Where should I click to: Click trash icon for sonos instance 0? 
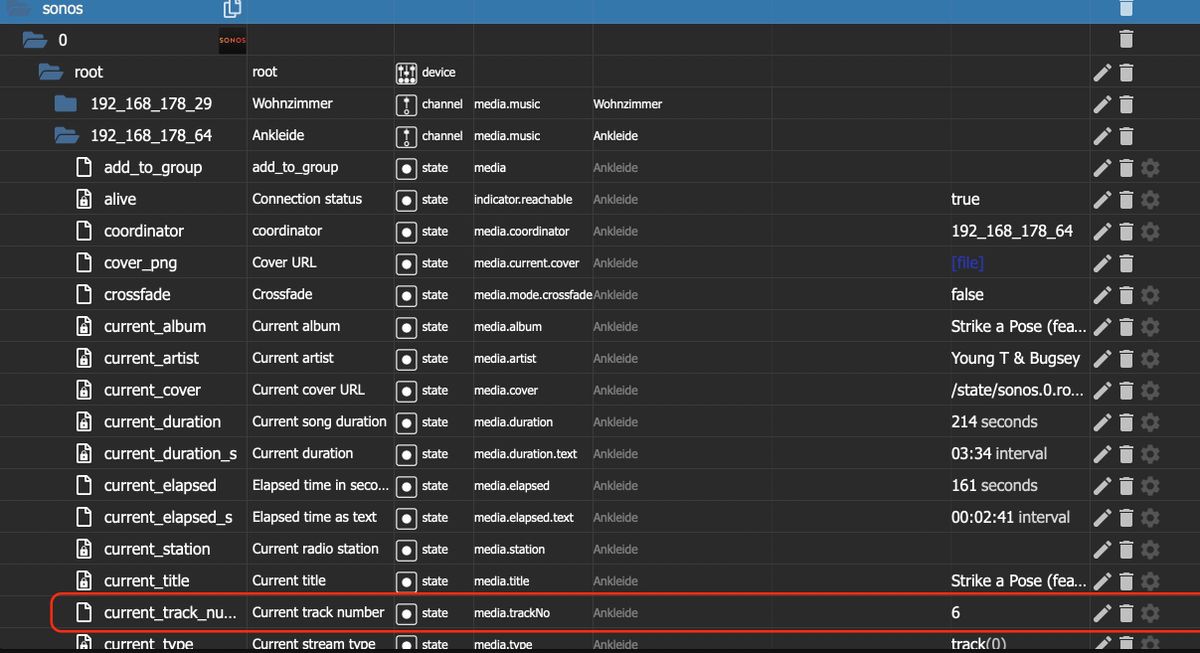(x=1126, y=40)
